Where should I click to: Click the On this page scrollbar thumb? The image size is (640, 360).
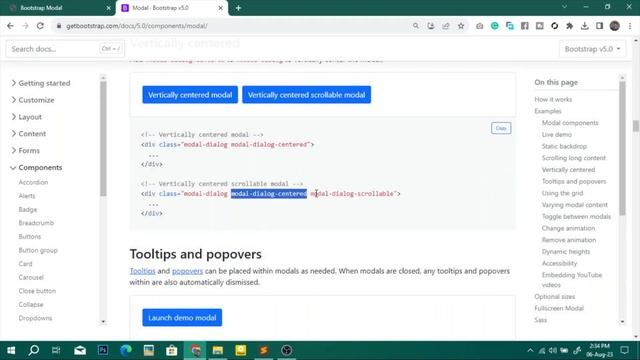tap(622, 148)
